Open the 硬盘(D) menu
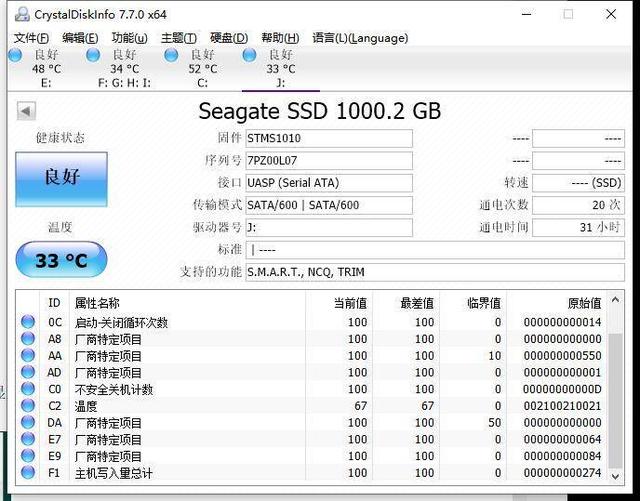The width and height of the screenshot is (640, 501). tap(229, 38)
